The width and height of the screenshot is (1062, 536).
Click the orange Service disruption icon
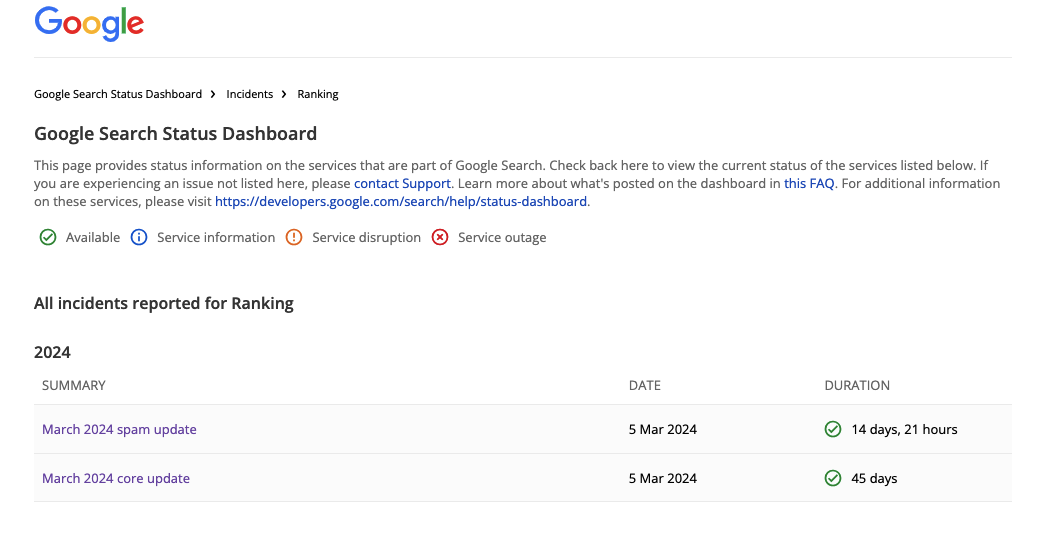(x=294, y=237)
